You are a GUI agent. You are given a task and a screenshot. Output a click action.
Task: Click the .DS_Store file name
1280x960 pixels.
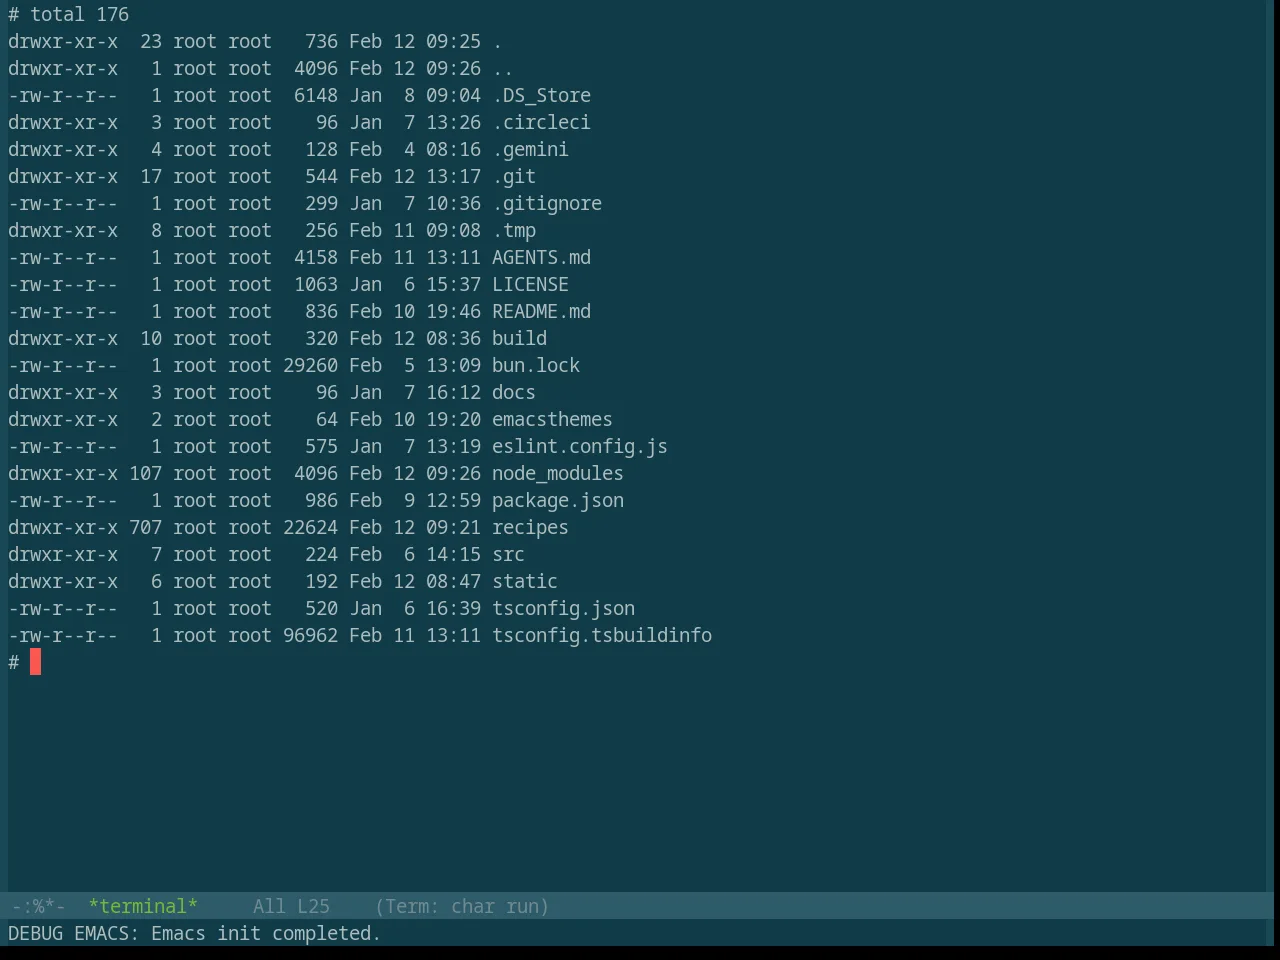tap(541, 95)
